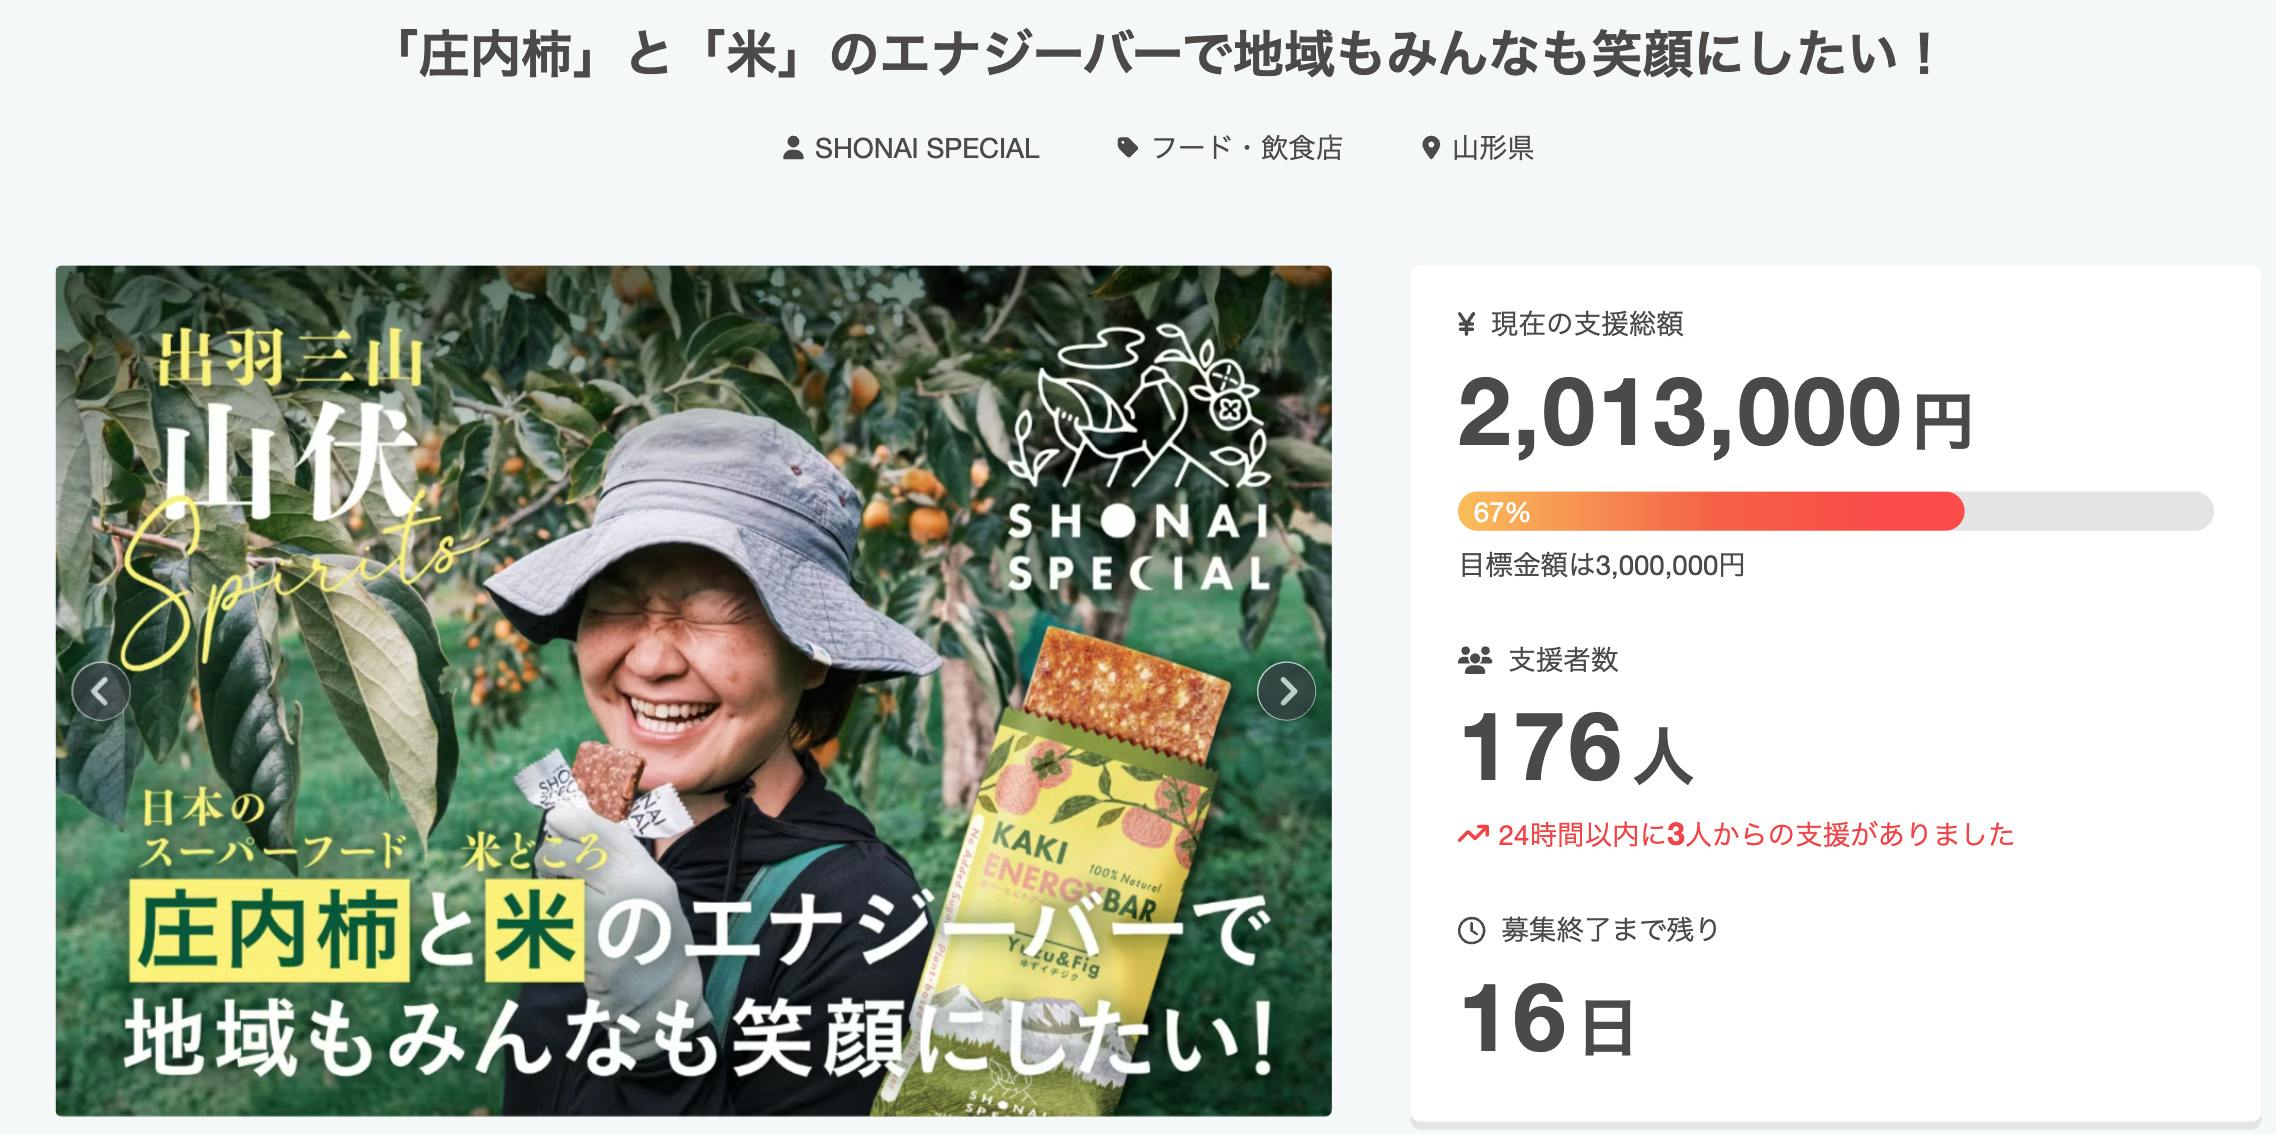Viewport: 2276px width, 1134px height.
Task: Go to the previous carousel image
Action: click(x=101, y=691)
